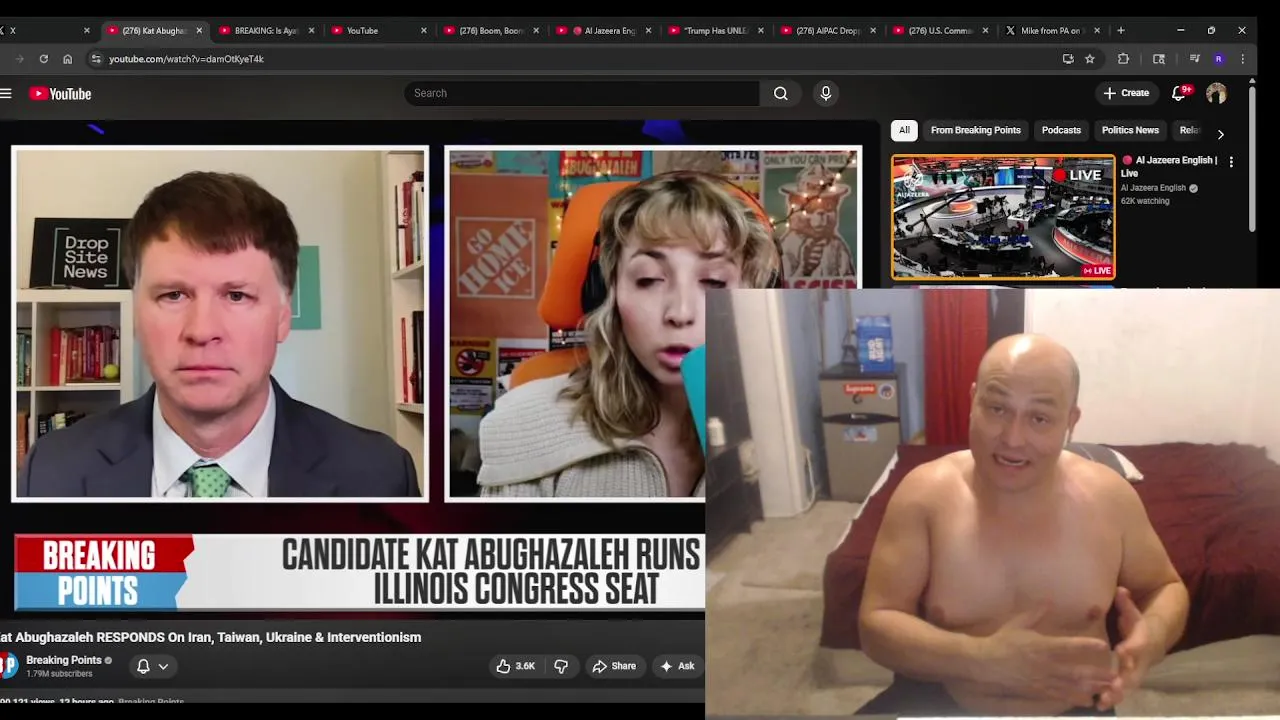The height and width of the screenshot is (720, 1280).
Task: Open more options for Al Jazeera live video
Action: (x=1231, y=161)
